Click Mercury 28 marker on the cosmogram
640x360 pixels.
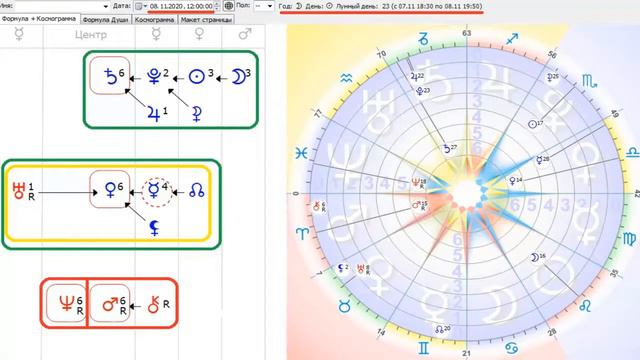click(542, 160)
